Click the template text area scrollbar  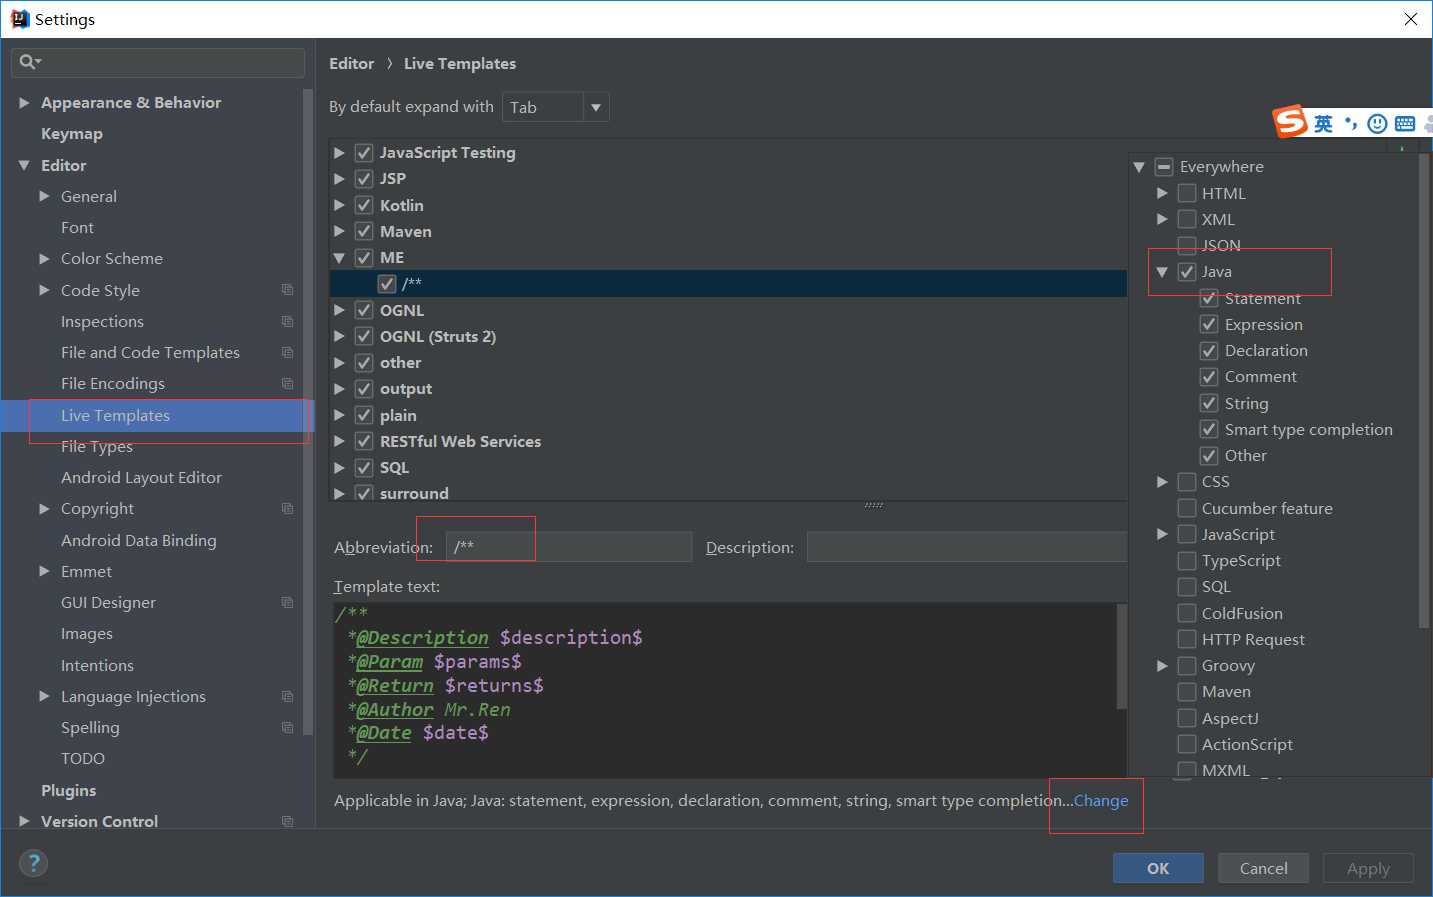[1121, 656]
